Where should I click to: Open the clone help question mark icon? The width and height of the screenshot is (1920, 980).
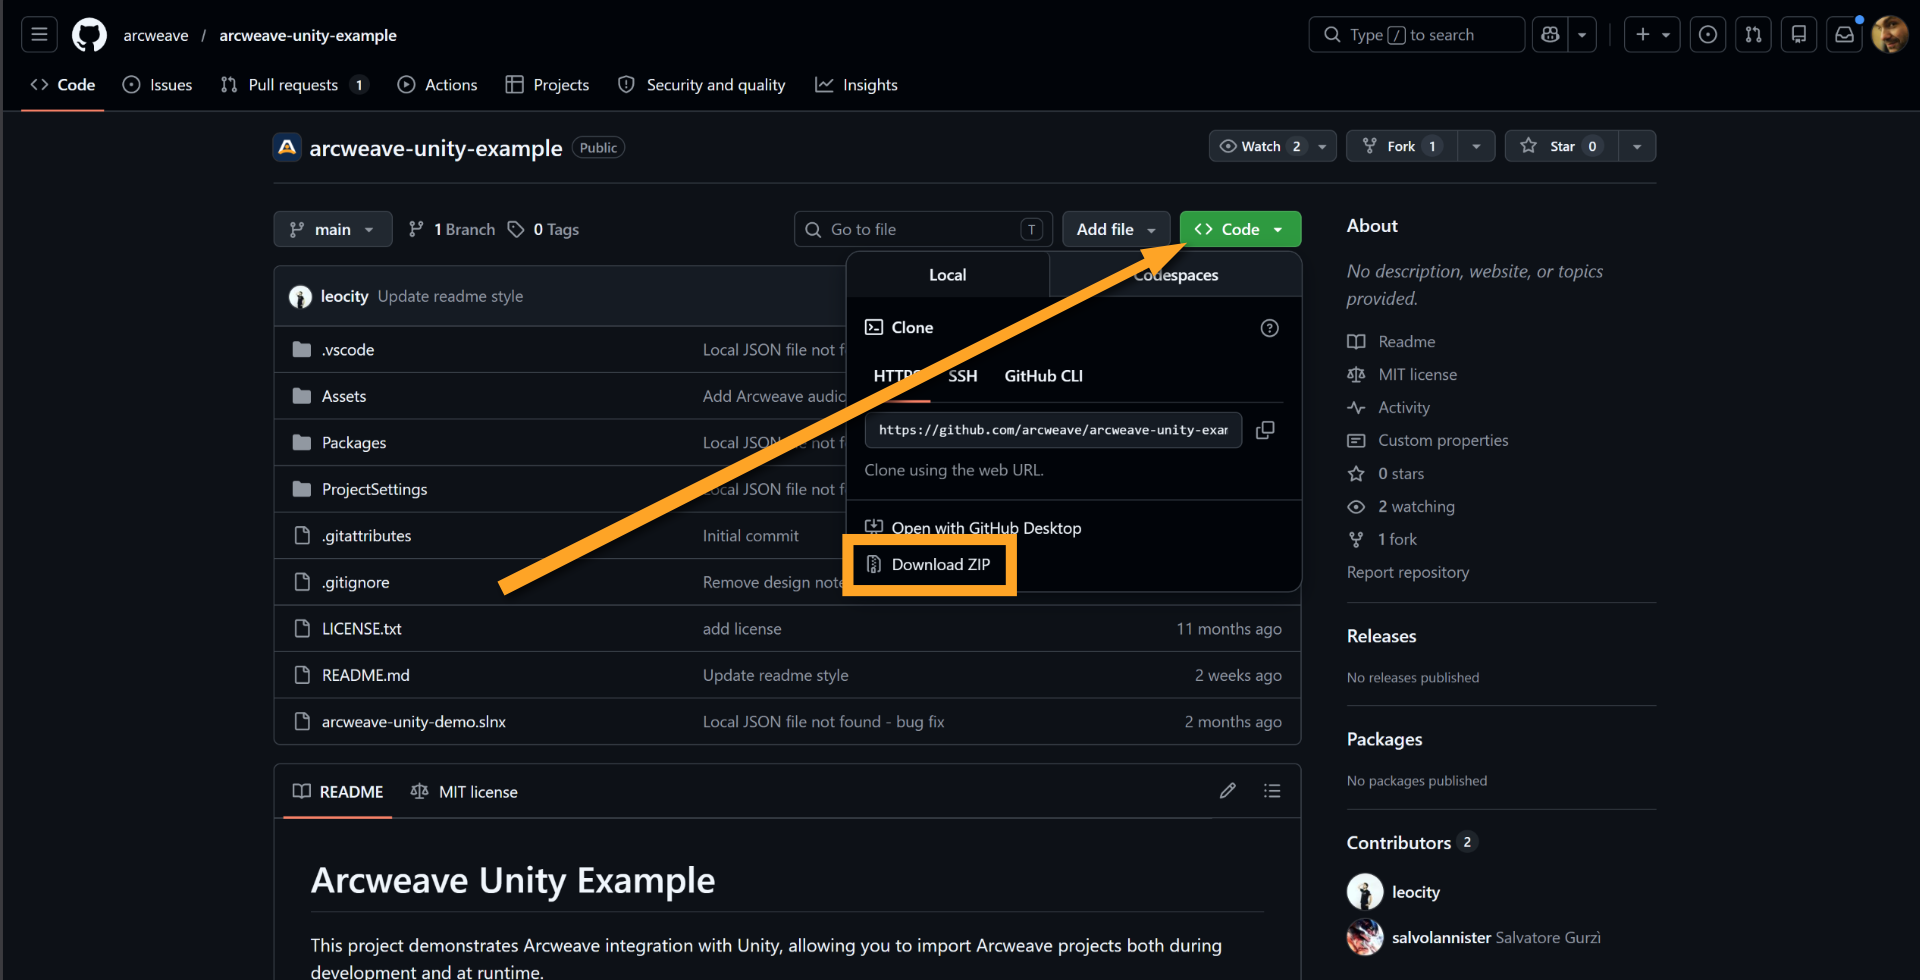click(x=1269, y=328)
